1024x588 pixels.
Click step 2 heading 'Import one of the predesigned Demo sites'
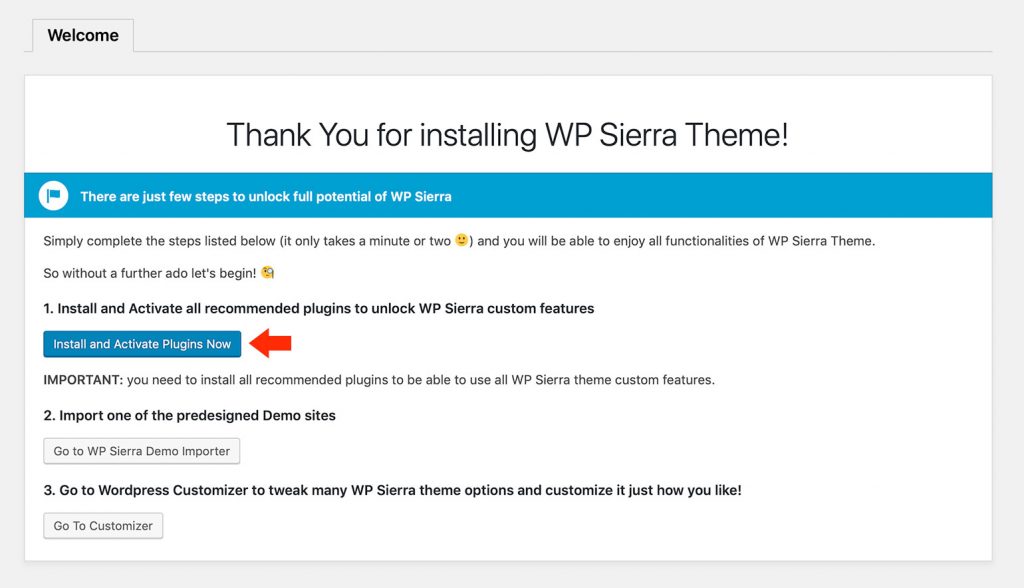point(189,416)
